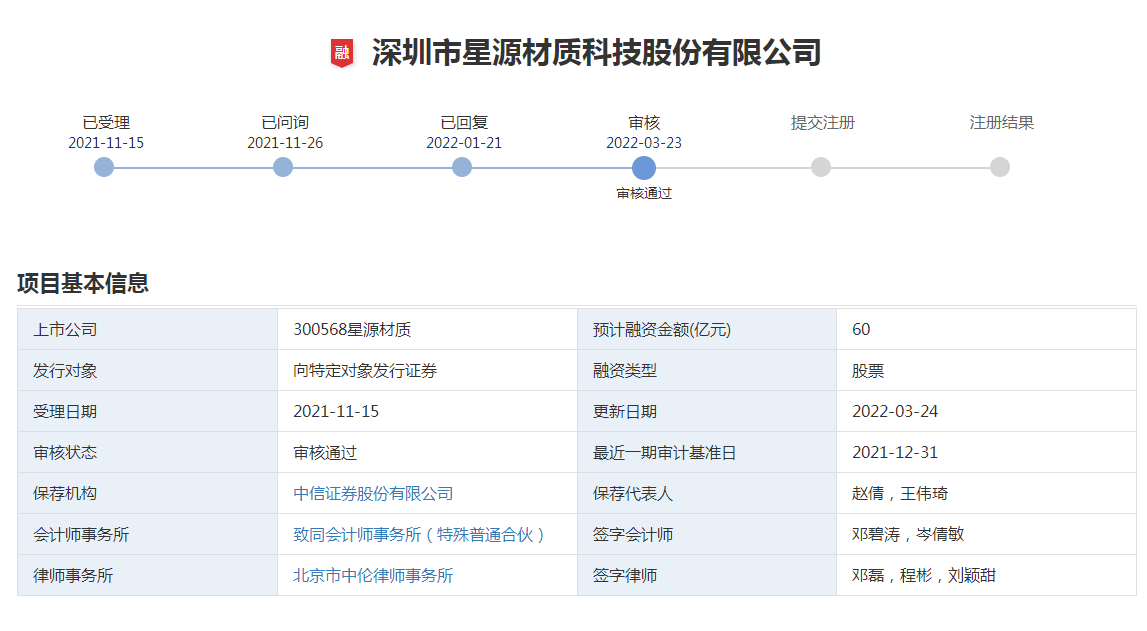The image size is (1147, 631).
Task: Open the 中信证券股份有限公司 sponsor link
Action: pos(373,494)
